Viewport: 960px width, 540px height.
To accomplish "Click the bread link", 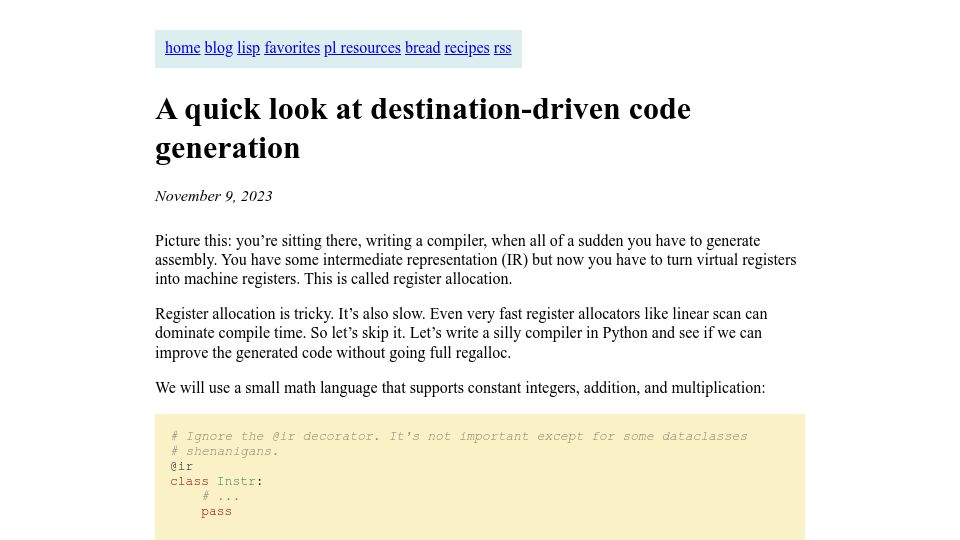I will coord(422,48).
